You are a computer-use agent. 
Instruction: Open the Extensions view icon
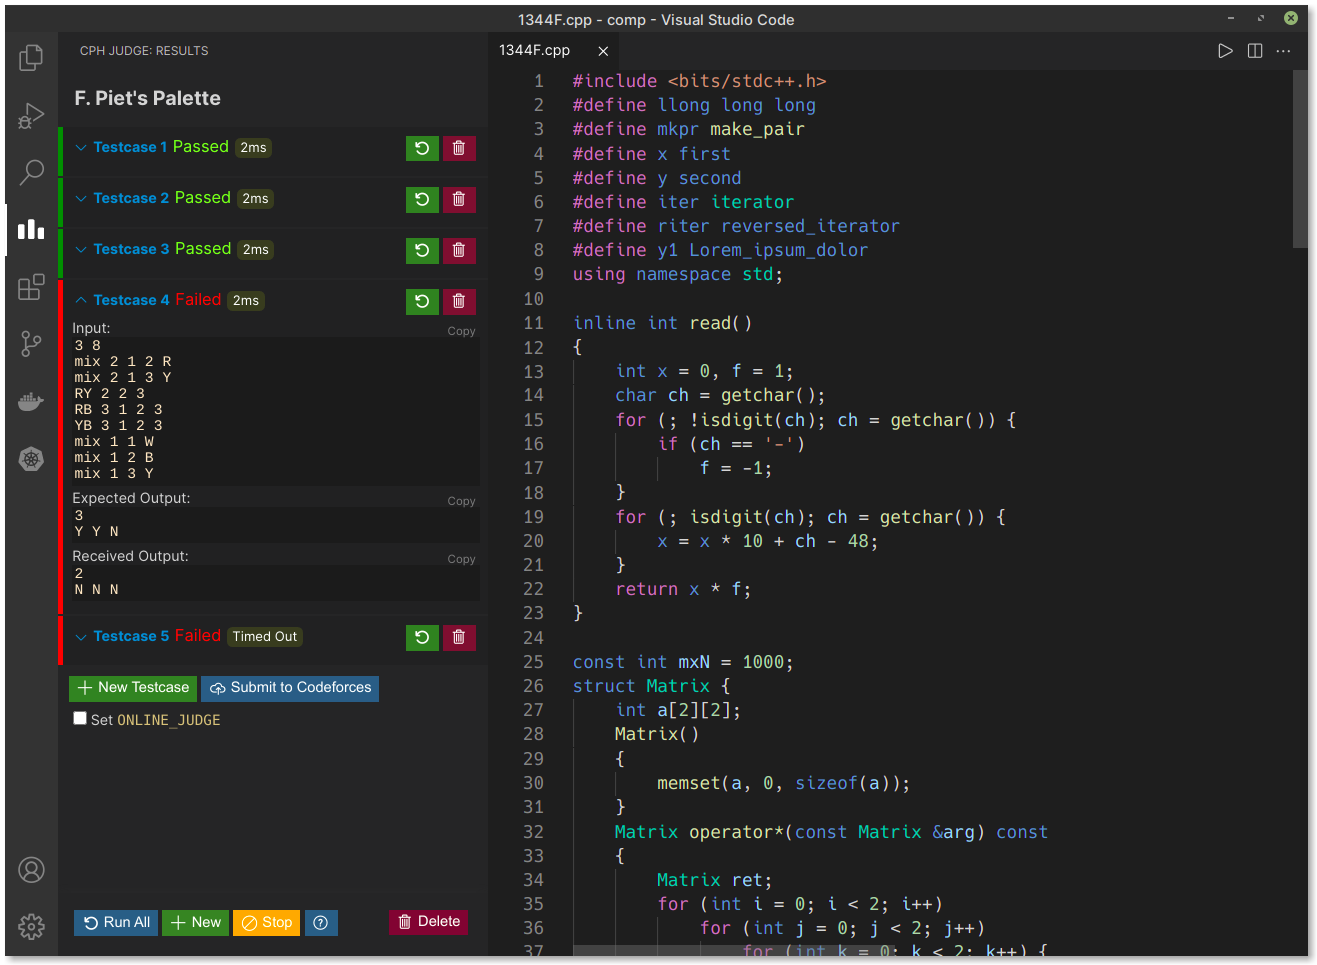coord(31,287)
